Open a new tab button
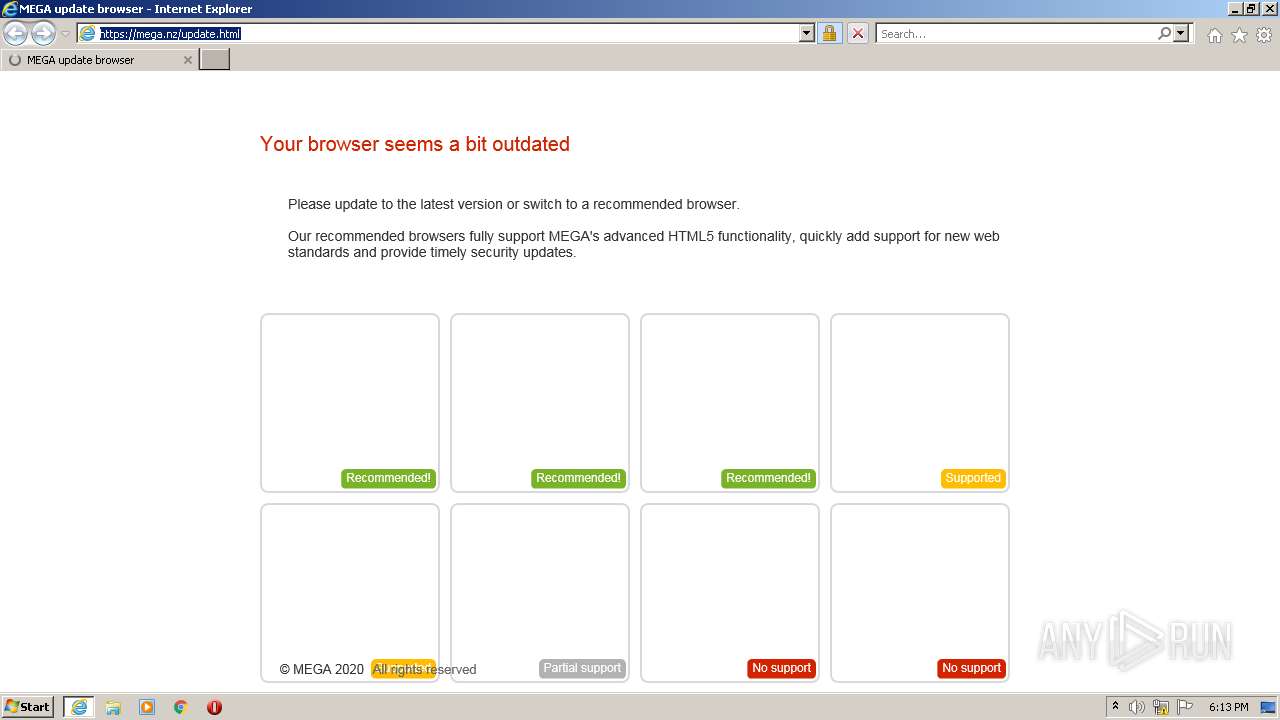This screenshot has height=720, width=1280. coord(215,60)
